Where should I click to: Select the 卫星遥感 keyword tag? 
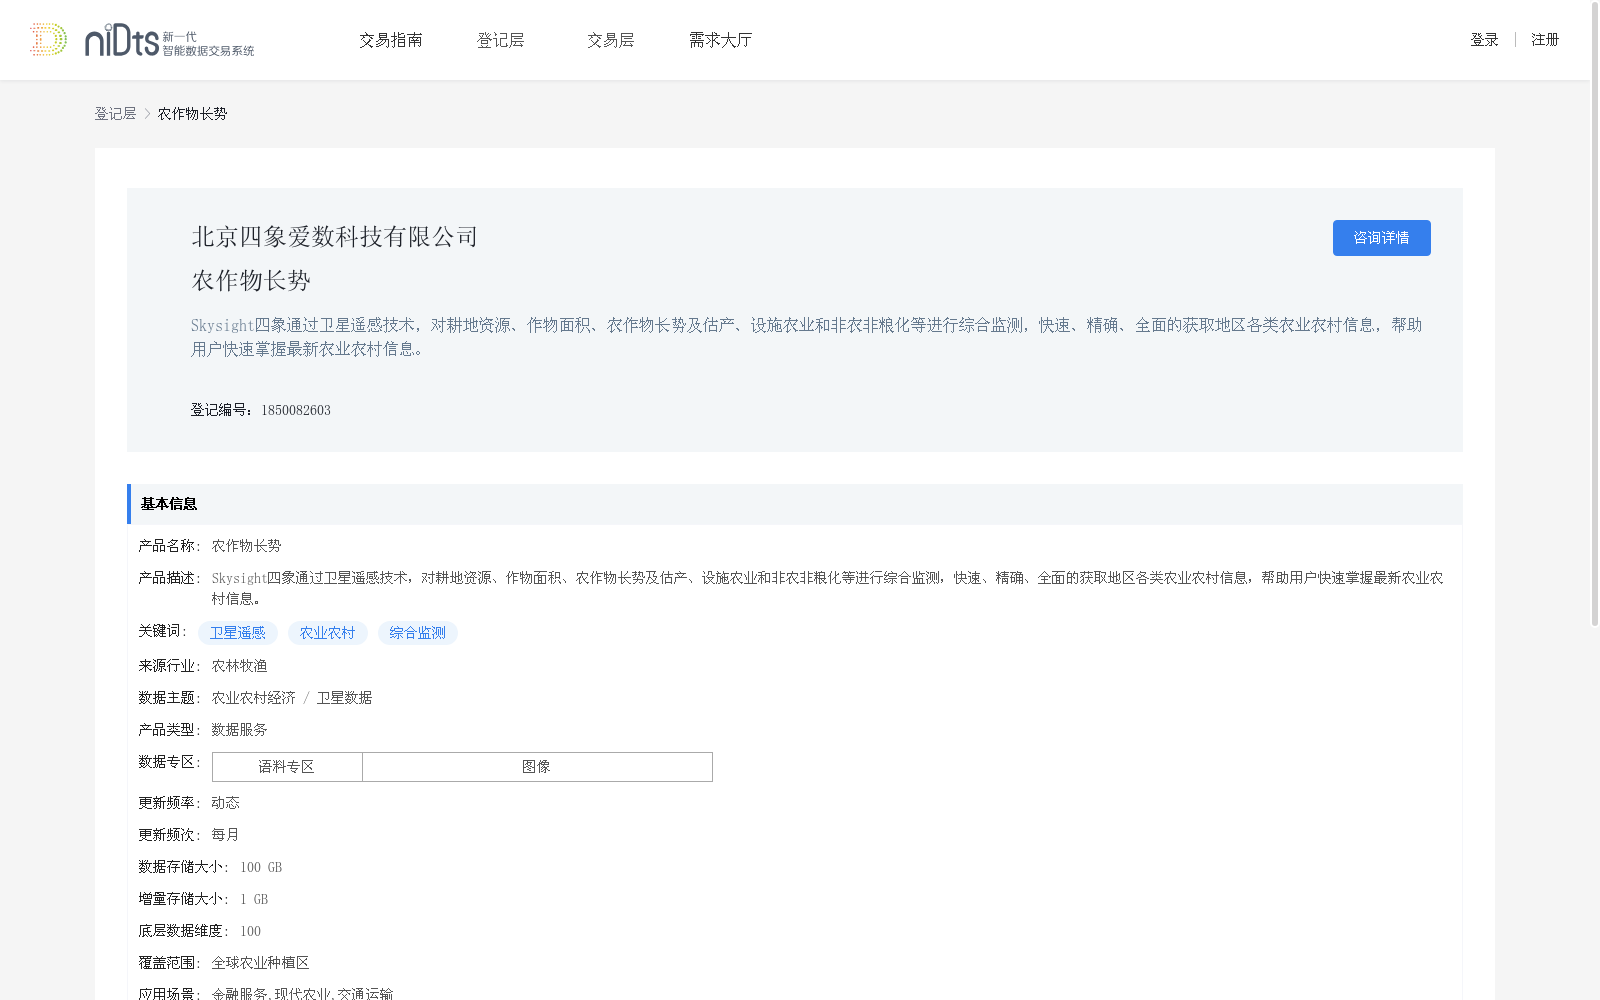tap(238, 633)
